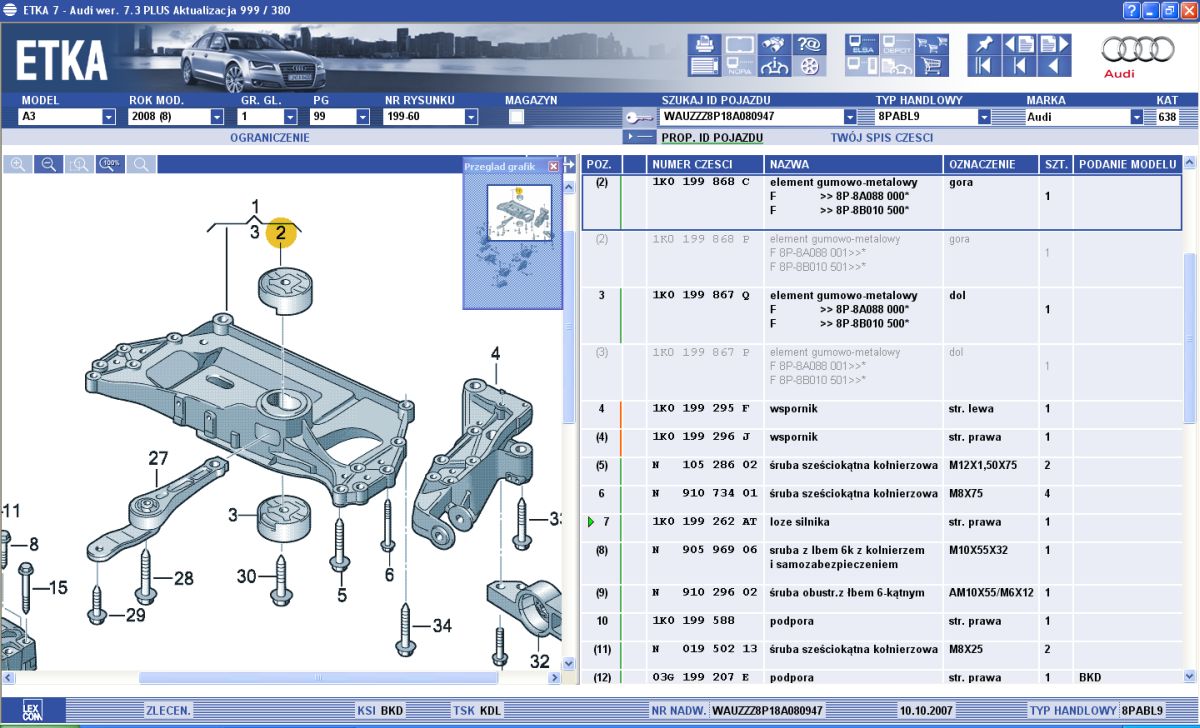
Task: Click callout number 4 in the drawing
Action: [494, 353]
